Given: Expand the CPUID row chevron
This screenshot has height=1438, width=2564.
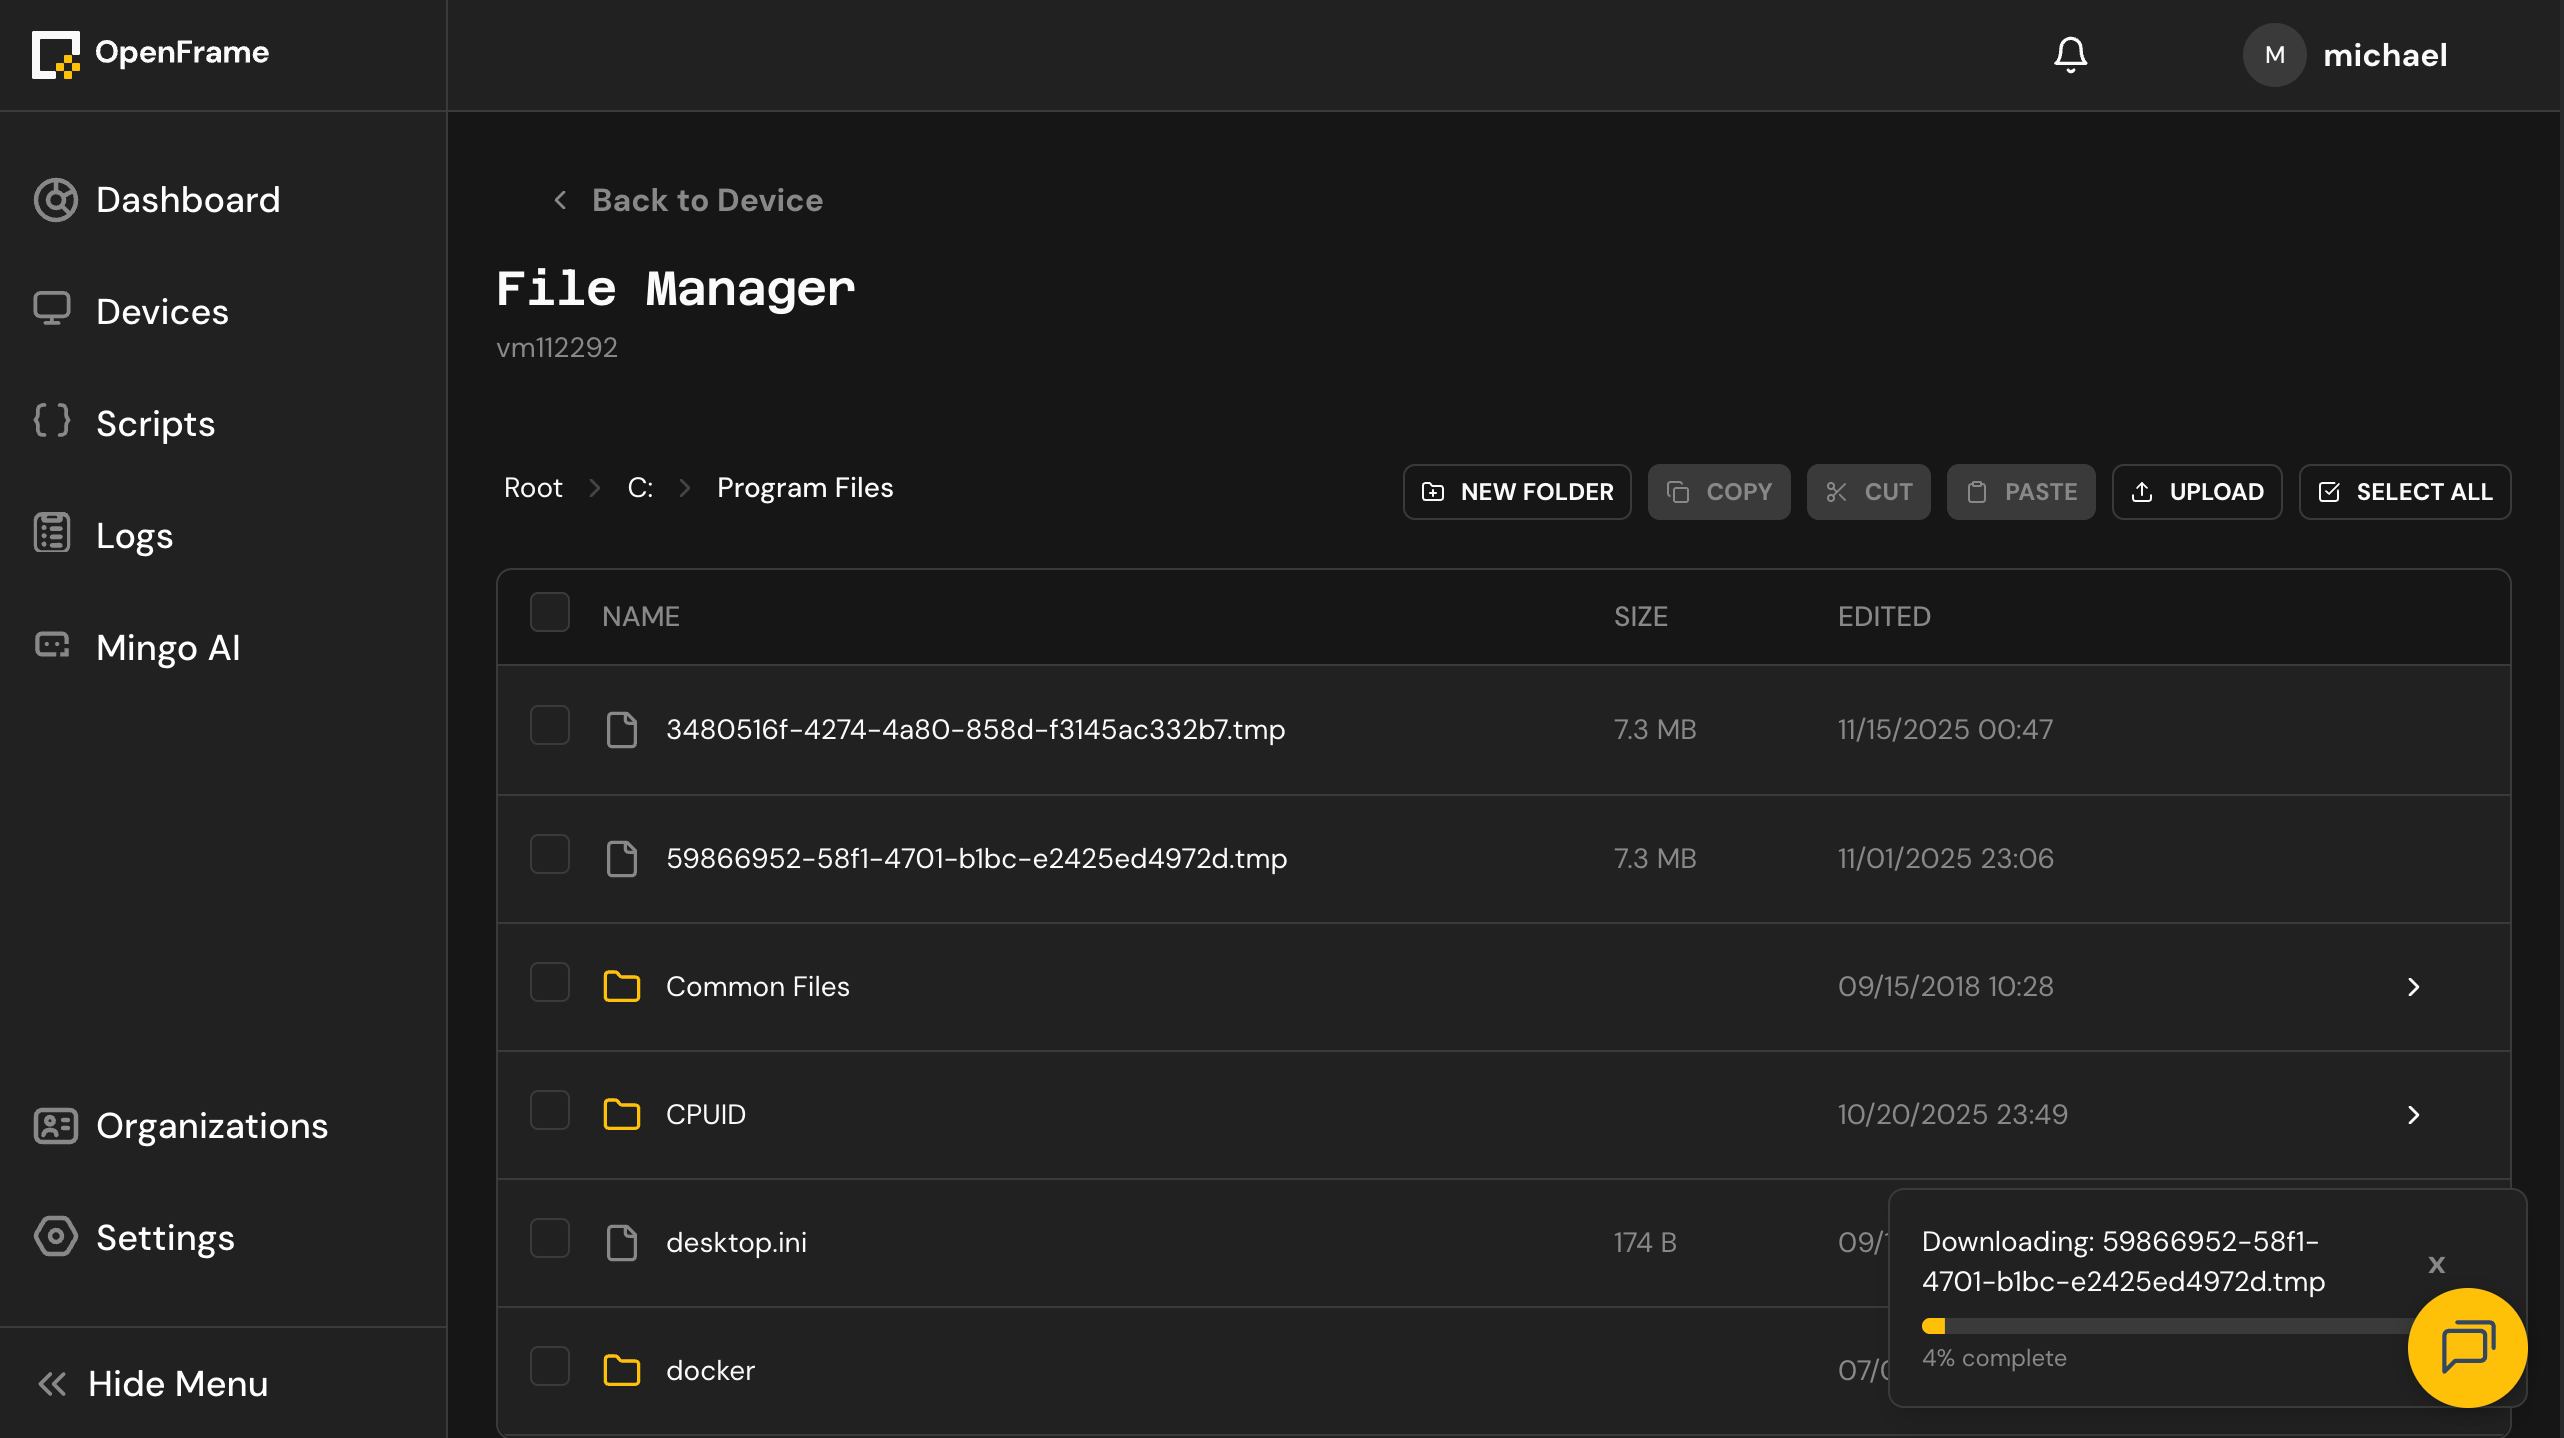Looking at the screenshot, I should click(x=2413, y=1115).
